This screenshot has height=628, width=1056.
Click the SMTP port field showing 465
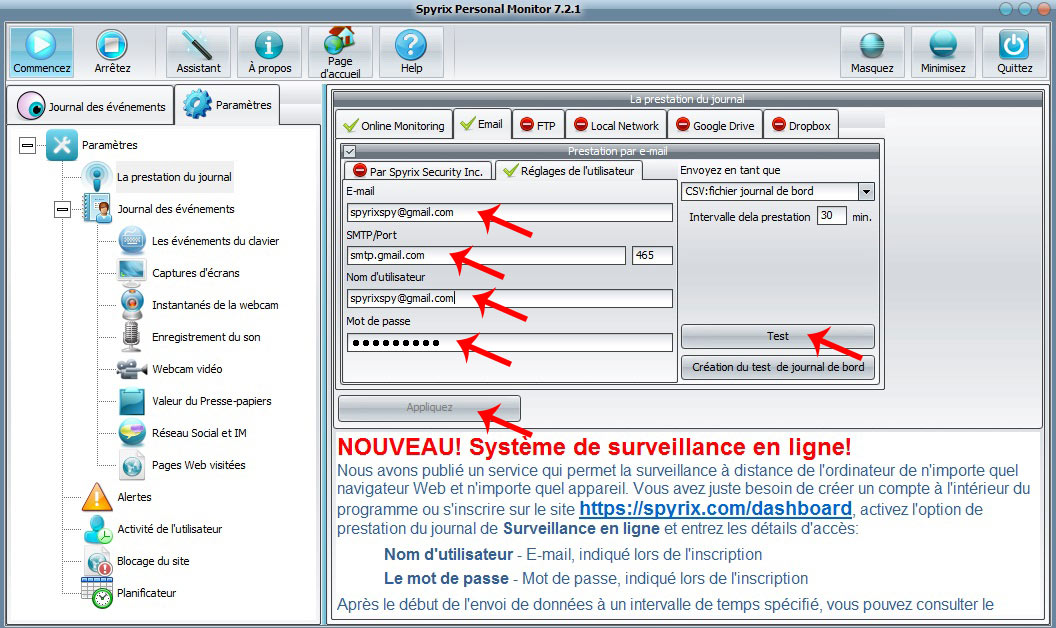pos(652,255)
